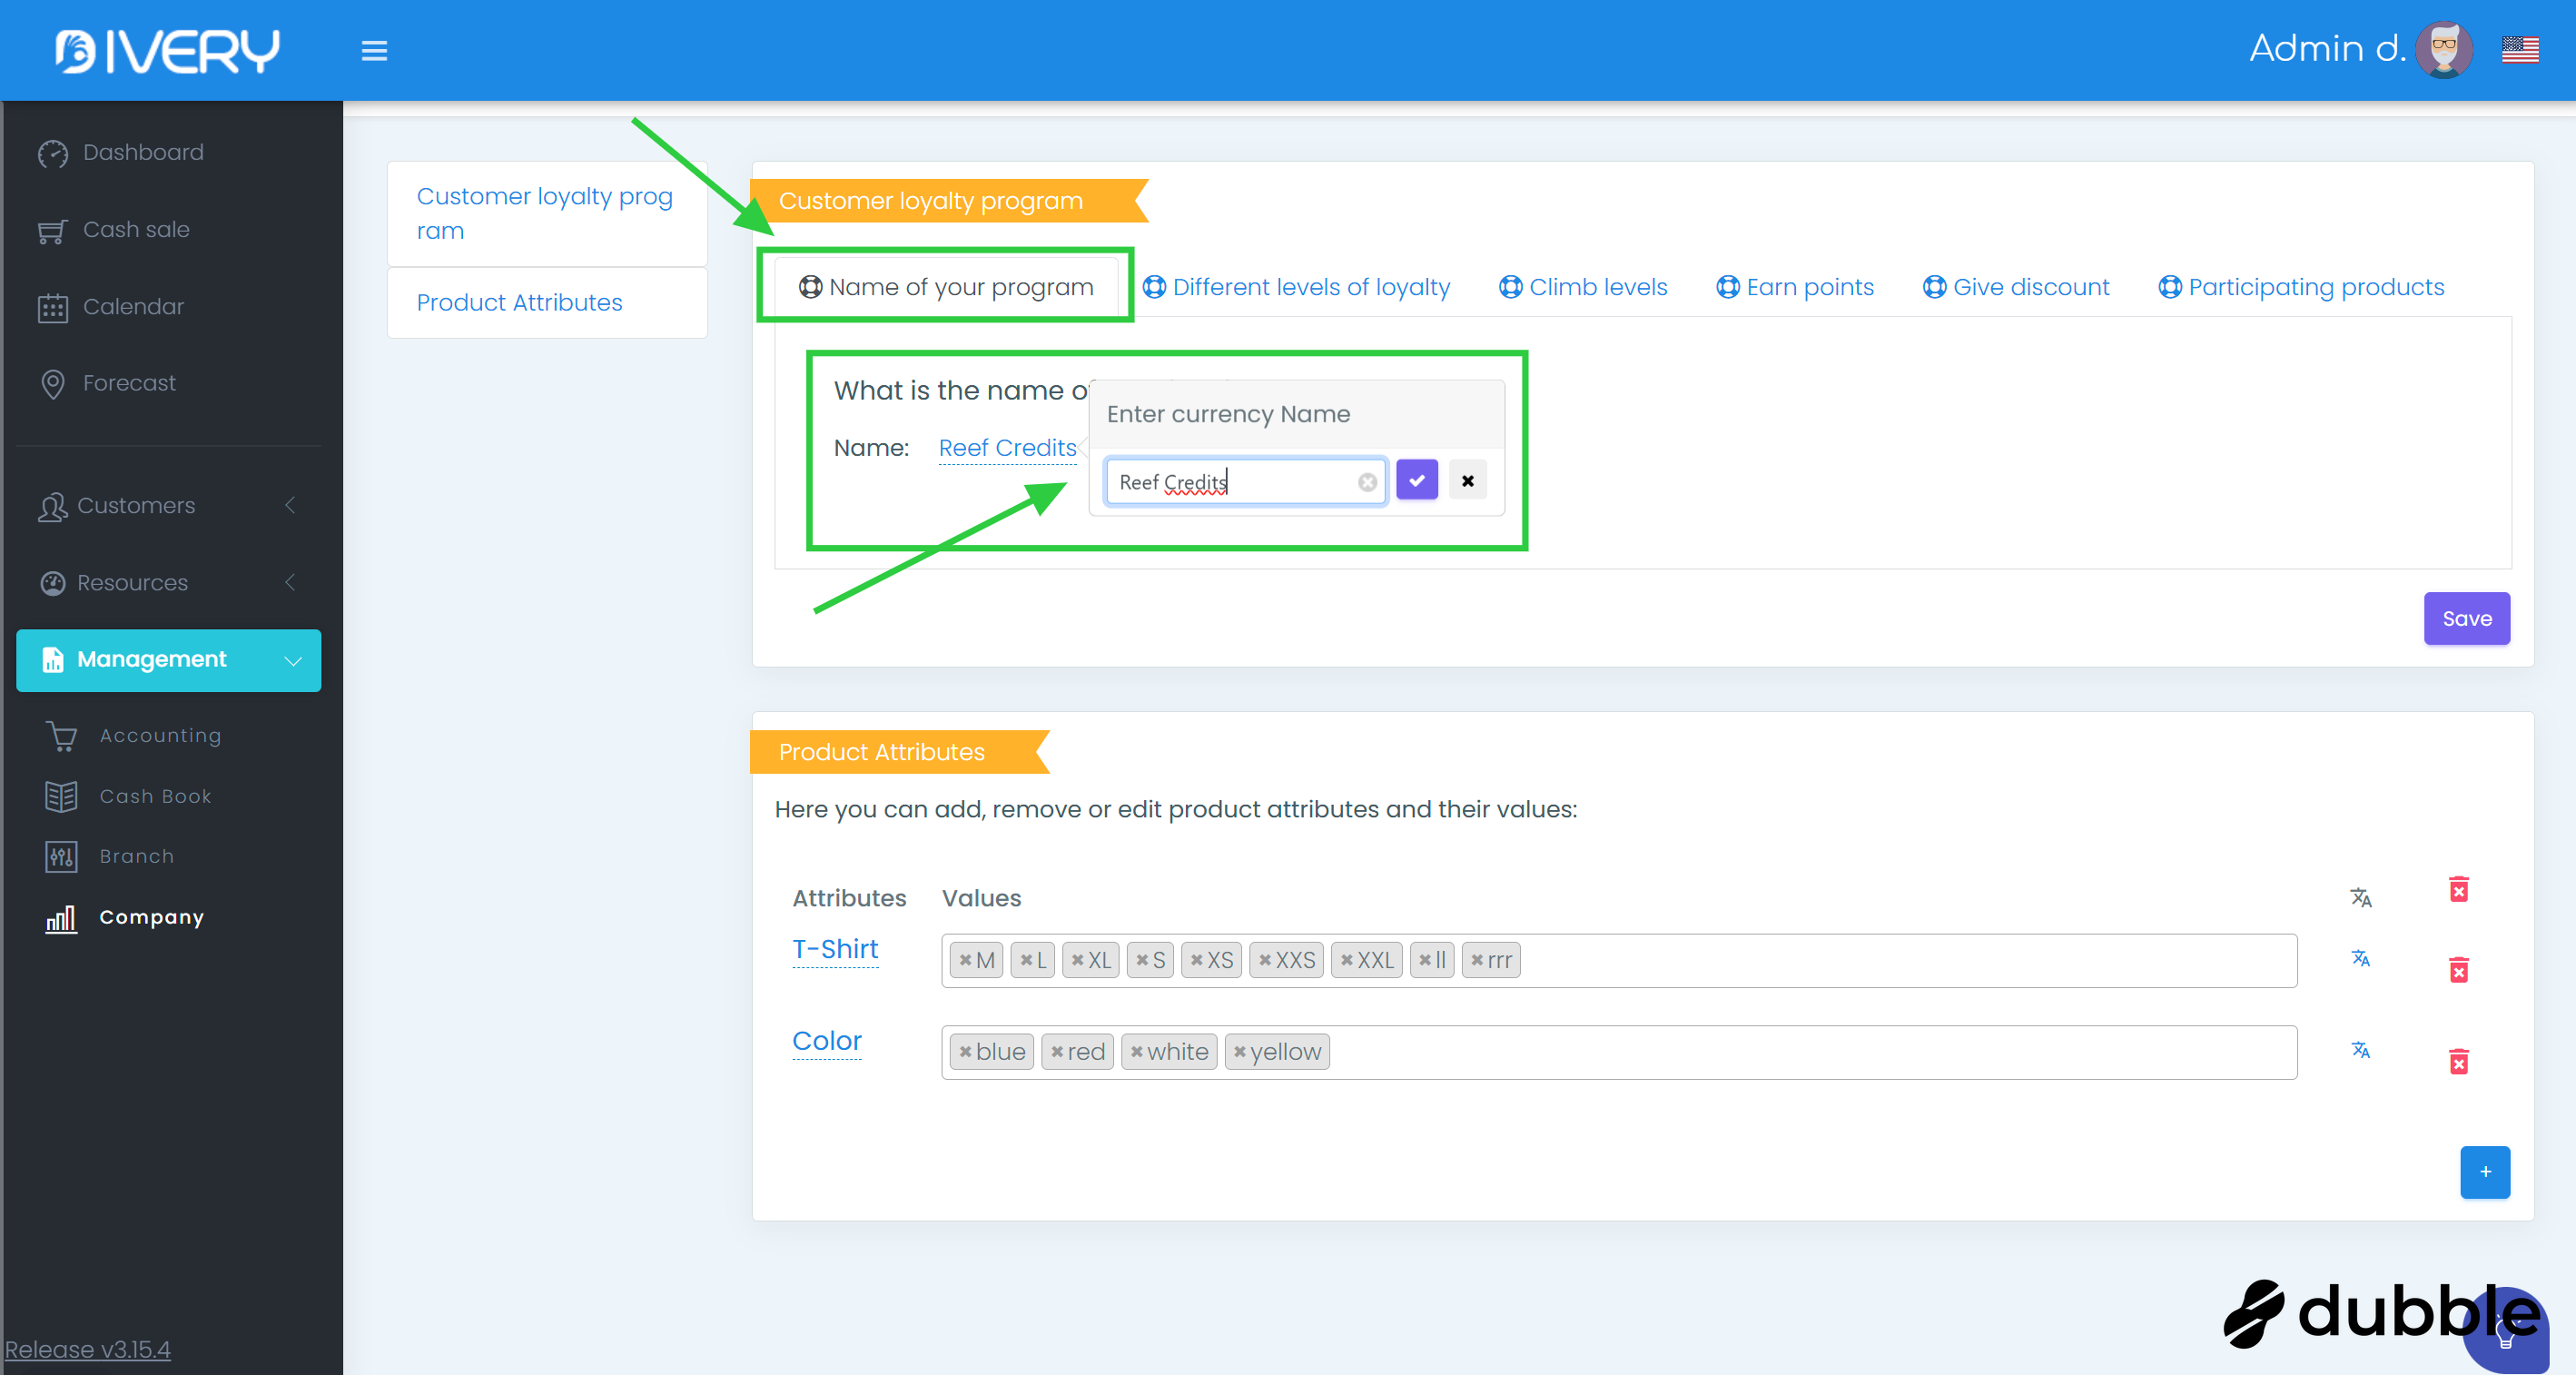
Task: Cancel currency name edit with X button
Action: (1467, 481)
